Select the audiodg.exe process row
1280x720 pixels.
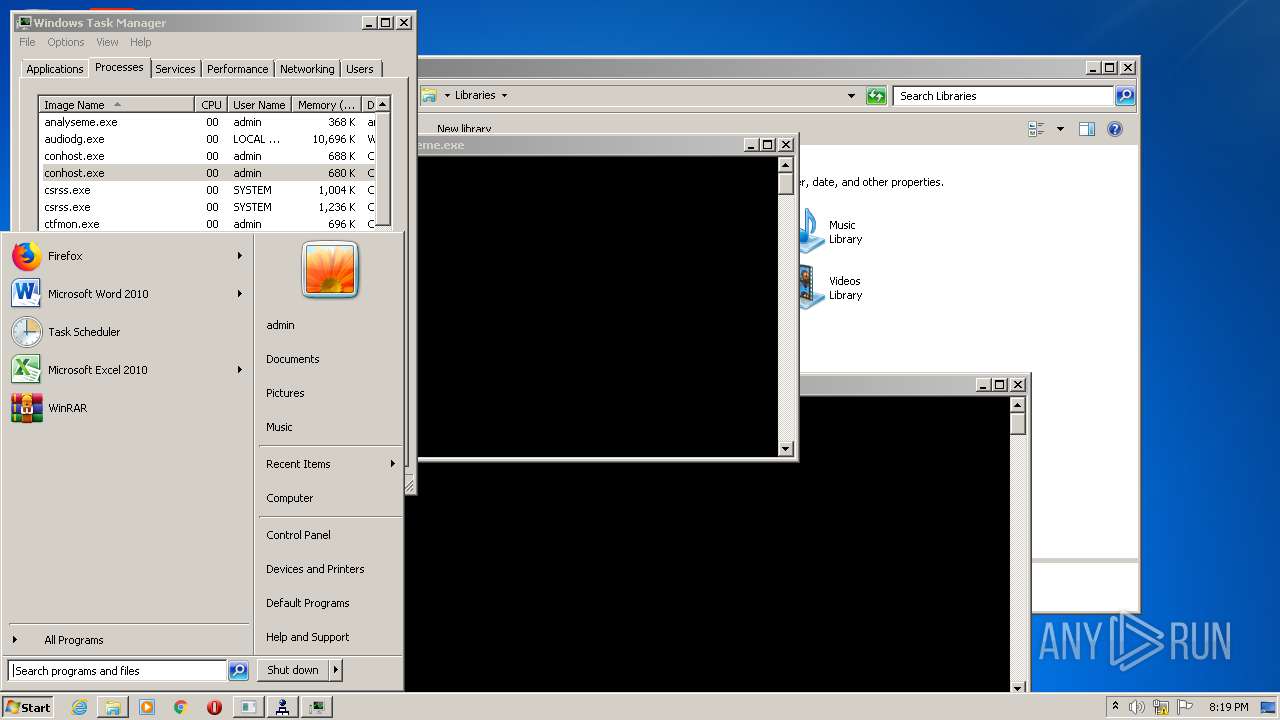click(208, 139)
